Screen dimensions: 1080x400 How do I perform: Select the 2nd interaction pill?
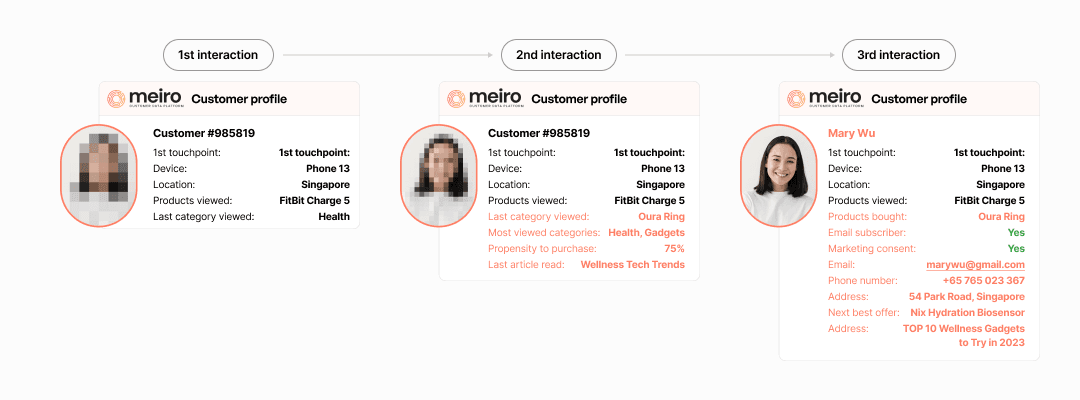click(558, 55)
